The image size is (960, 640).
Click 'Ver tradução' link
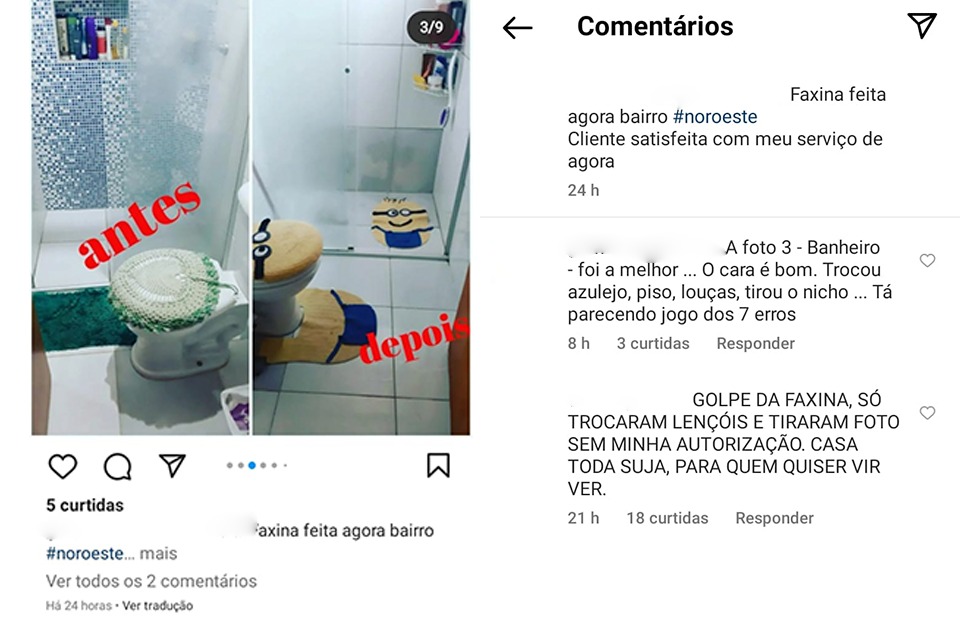[157, 606]
